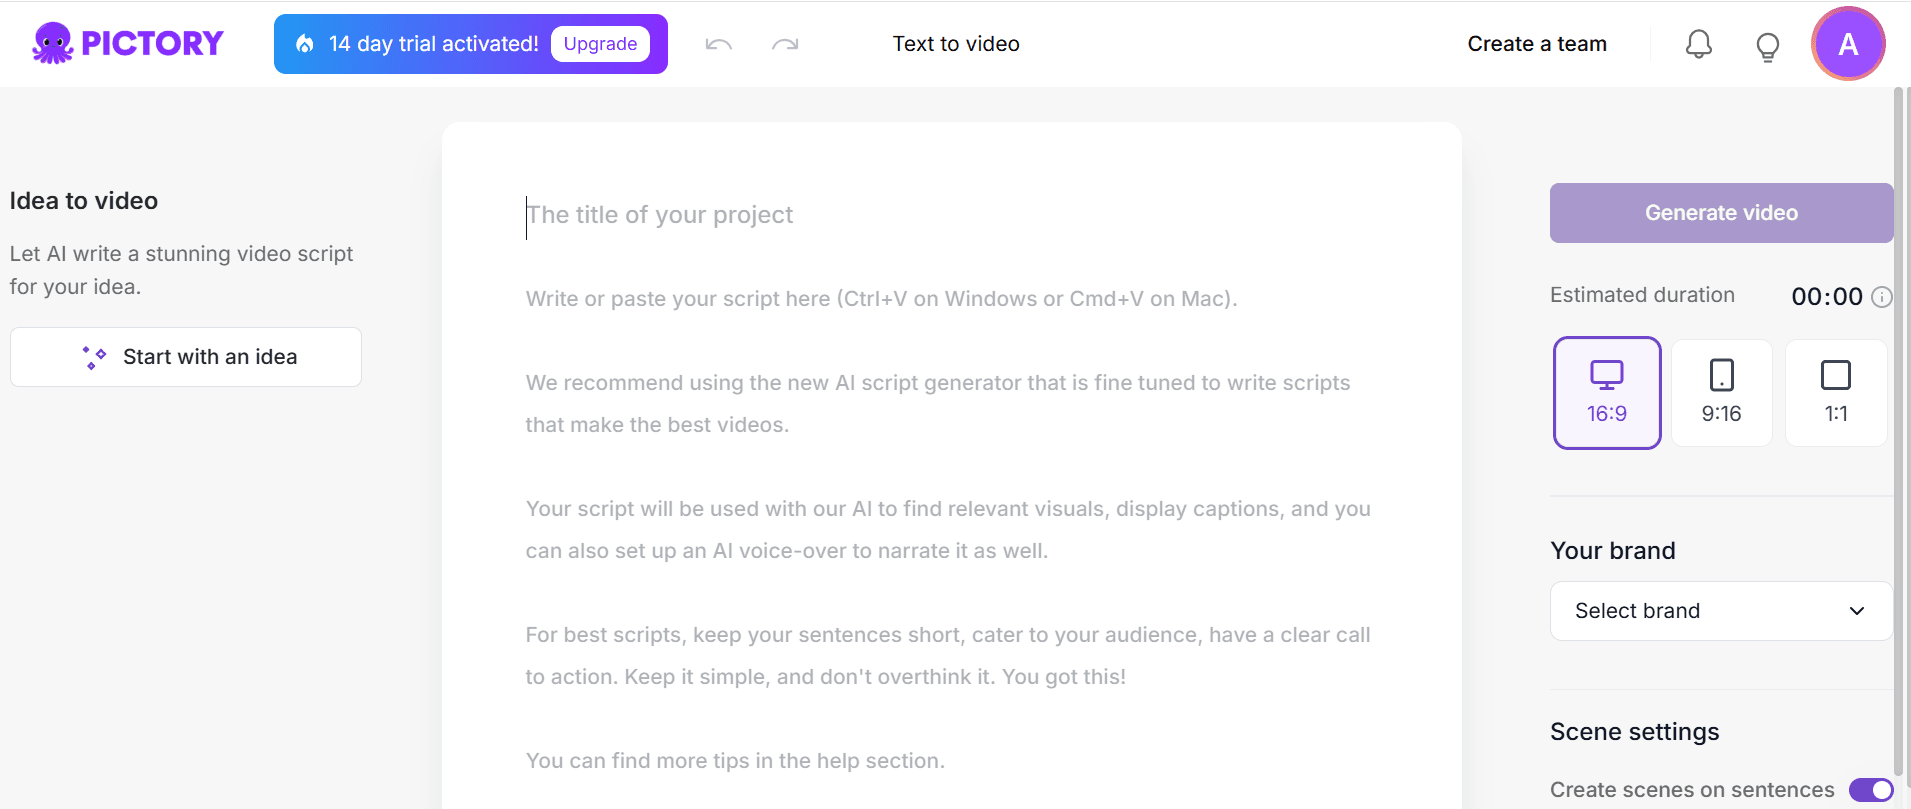
Task: Open the notifications bell
Action: coord(1698,44)
